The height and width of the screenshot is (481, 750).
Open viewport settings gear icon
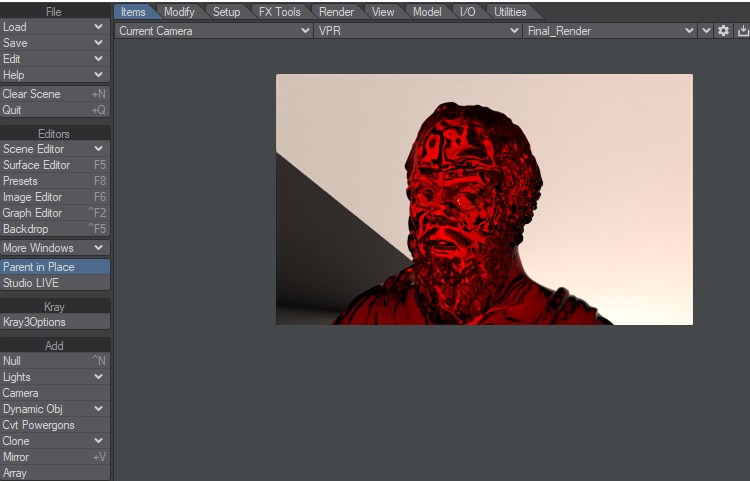(724, 31)
